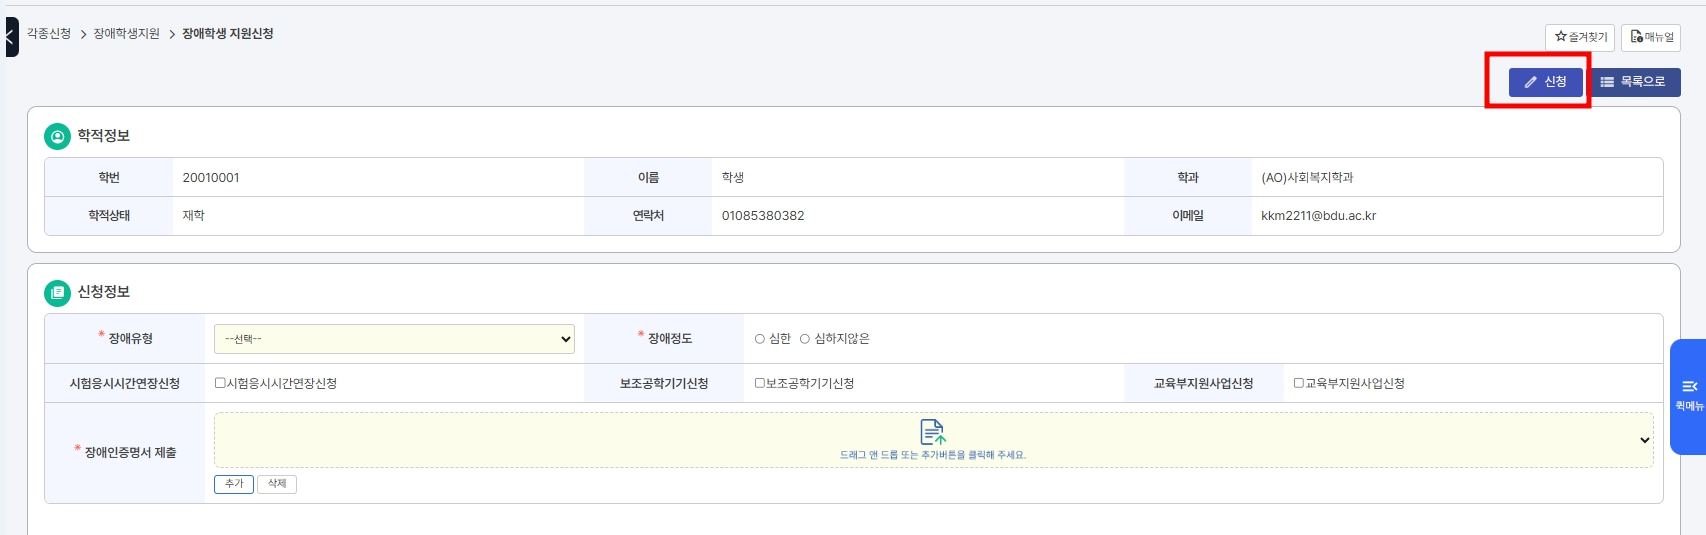Tick the 교육부지원사업신청 checkbox
This screenshot has width=1706, height=535.
pyautogui.click(x=1299, y=383)
